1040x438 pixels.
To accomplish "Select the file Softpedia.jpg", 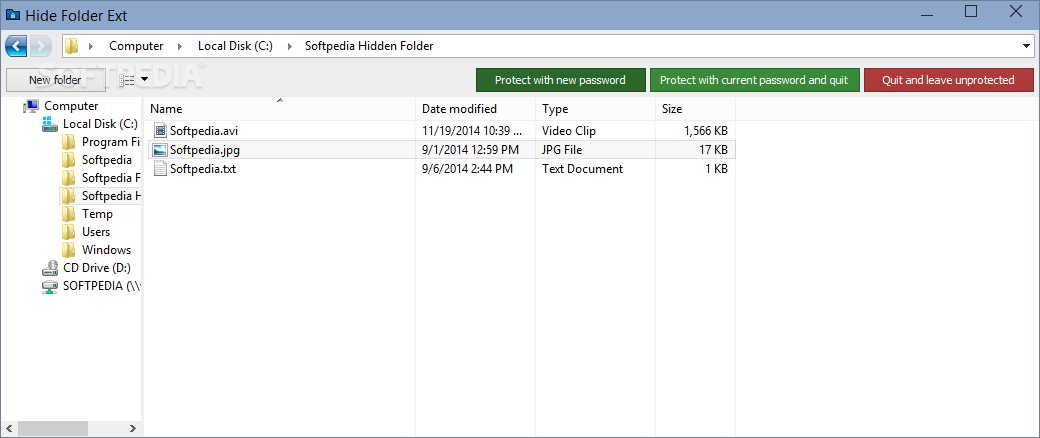I will click(204, 150).
